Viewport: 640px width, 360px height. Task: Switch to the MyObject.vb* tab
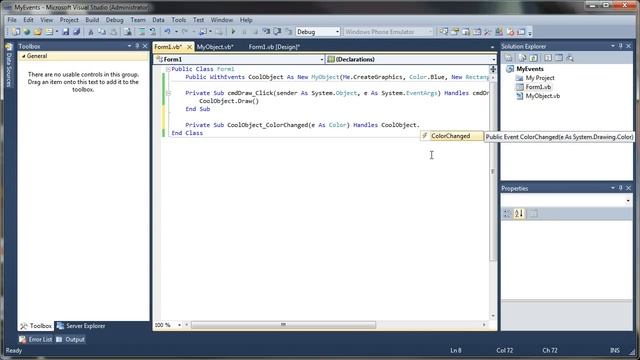coord(215,47)
